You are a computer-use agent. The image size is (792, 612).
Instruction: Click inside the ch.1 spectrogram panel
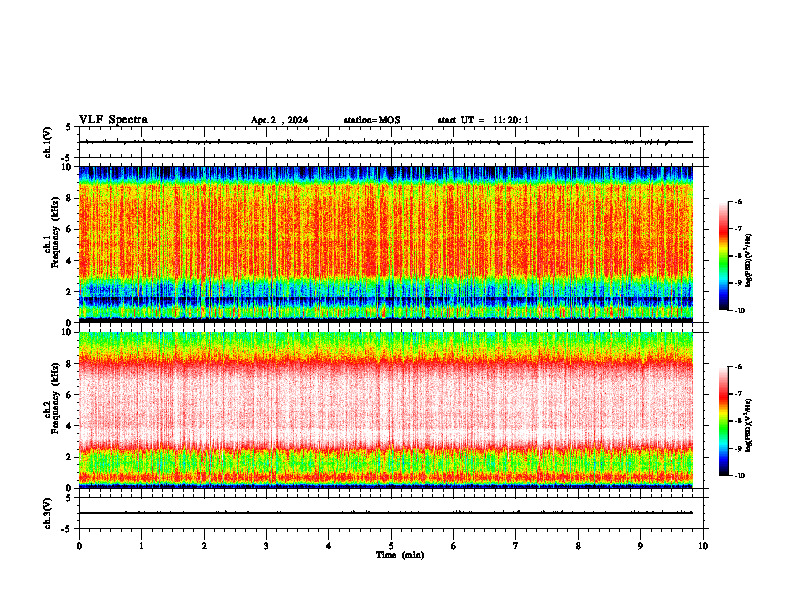(386, 244)
